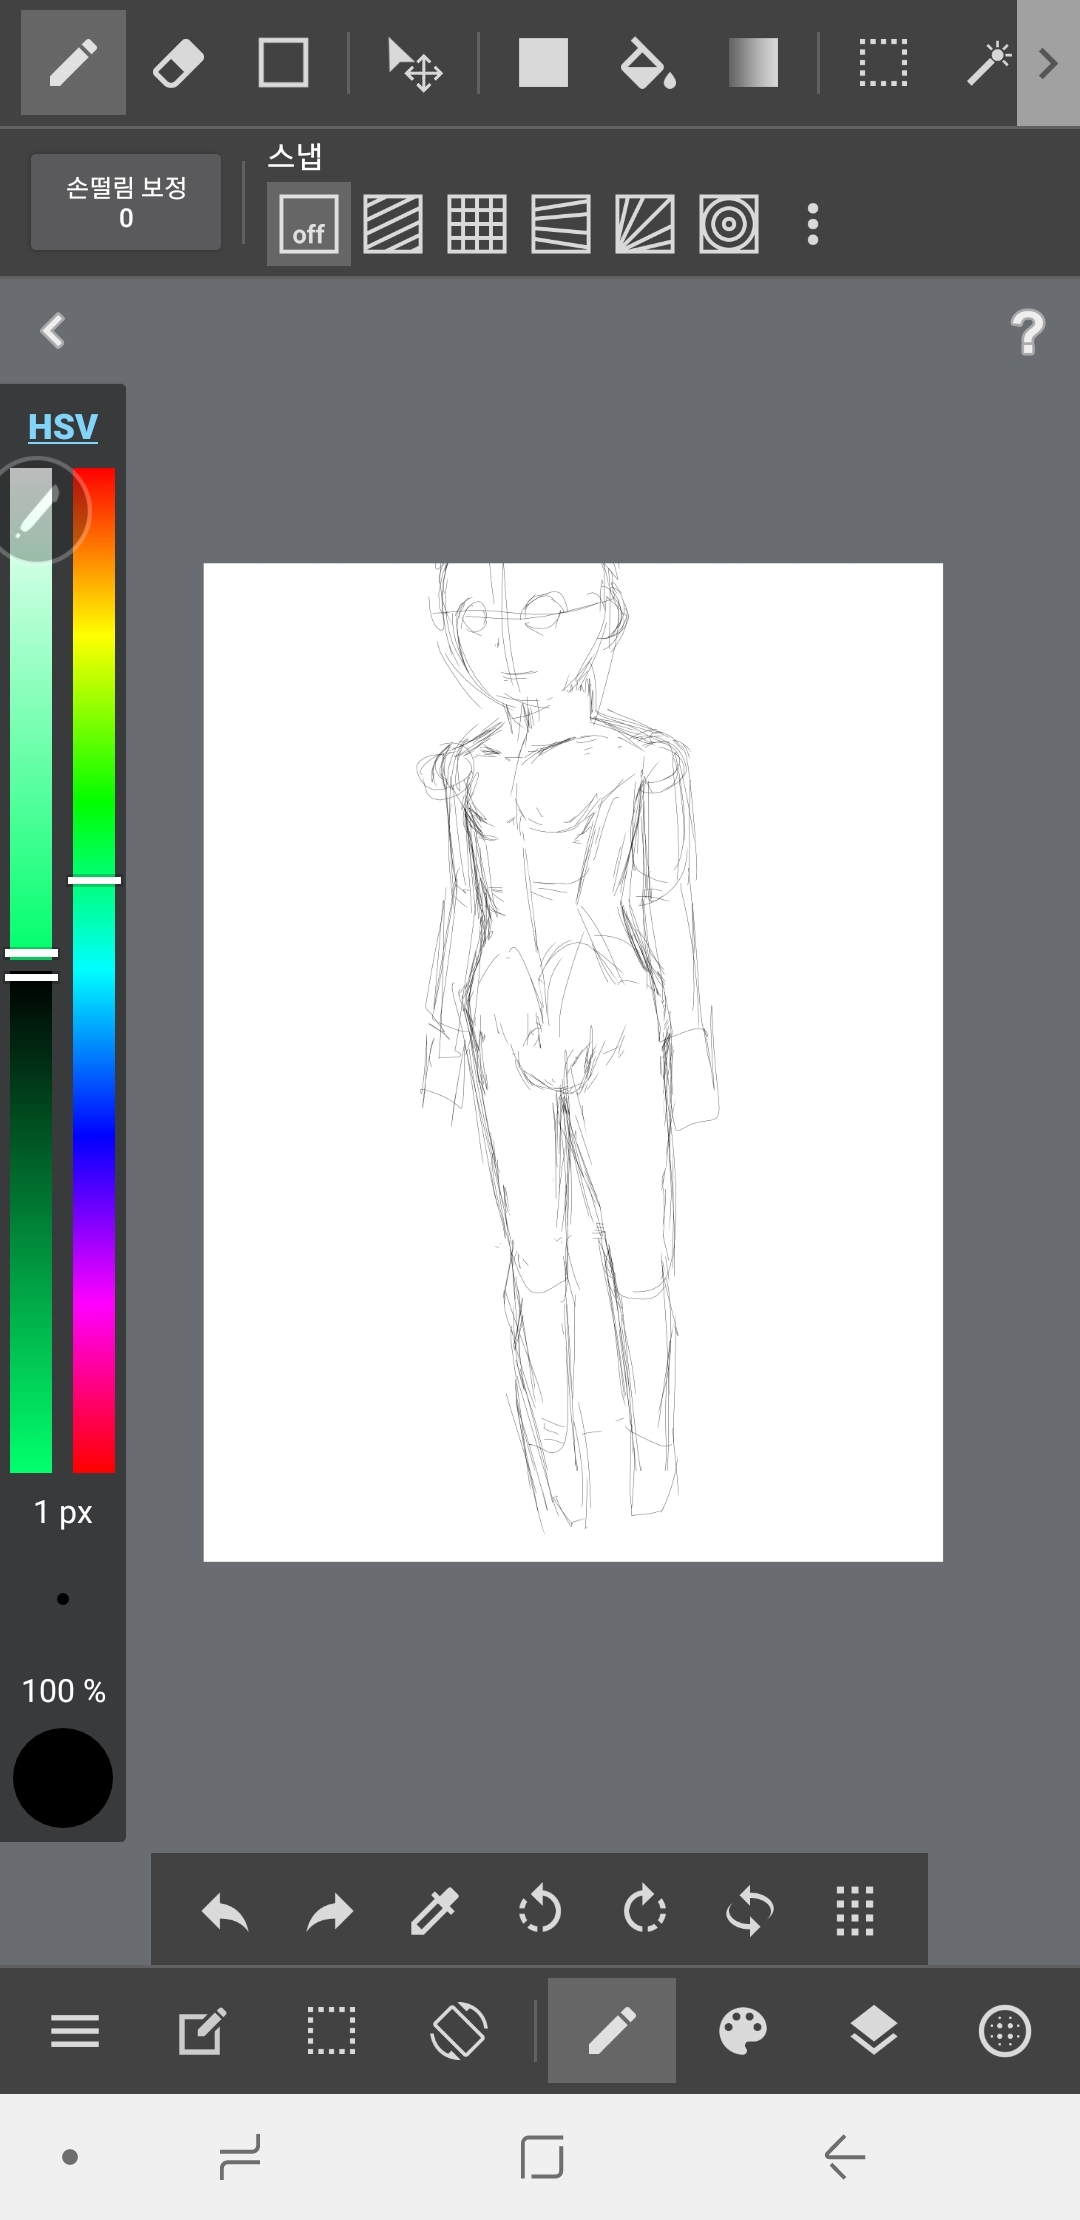Open the hamburger main menu
Viewport: 1080px width, 2220px height.
(x=75, y=2031)
